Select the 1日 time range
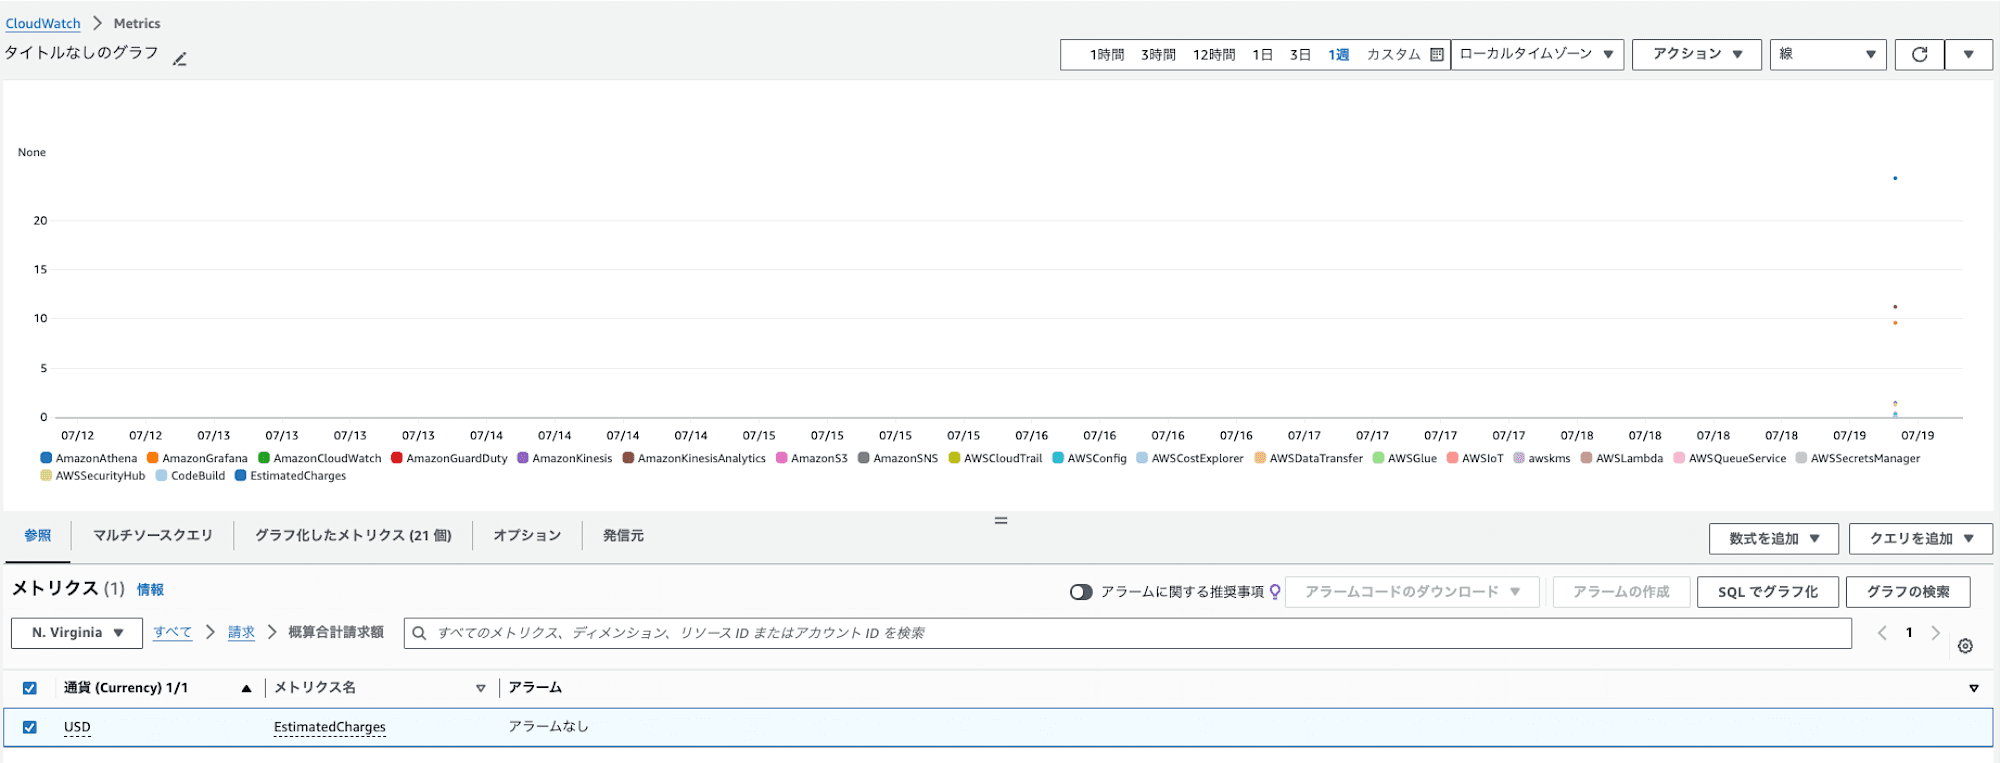Screen dimensions: 2000x763 click(1262, 55)
